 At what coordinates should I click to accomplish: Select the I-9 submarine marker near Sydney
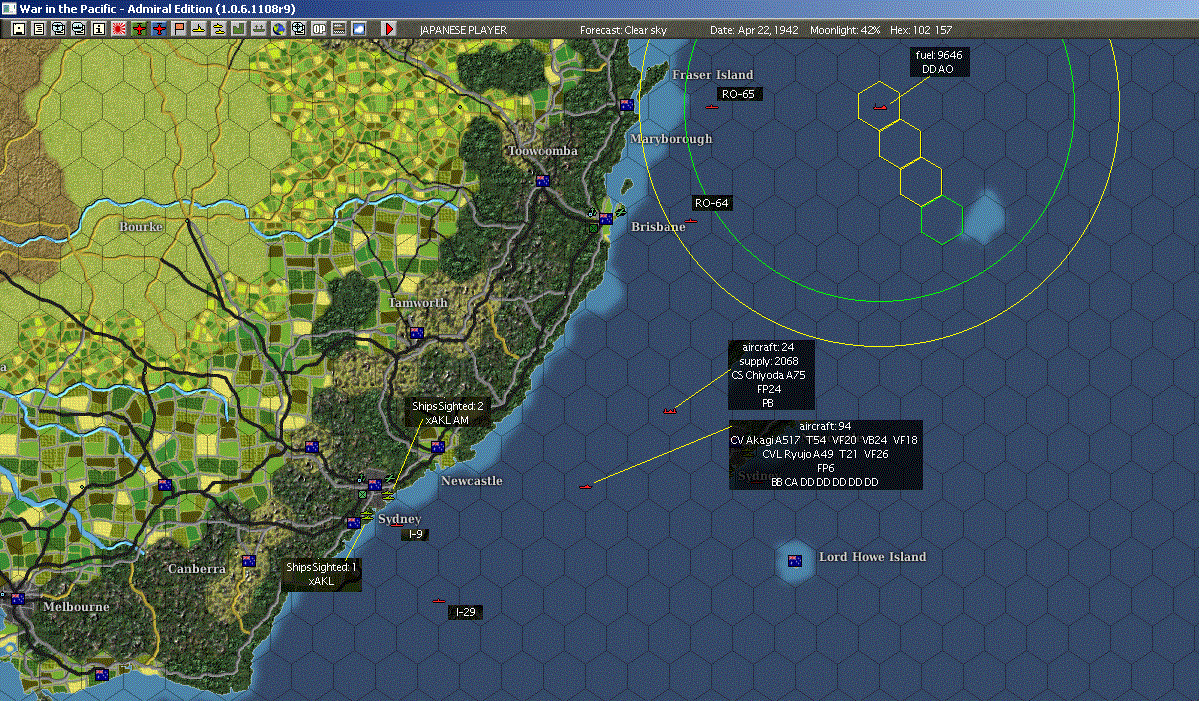(x=397, y=524)
